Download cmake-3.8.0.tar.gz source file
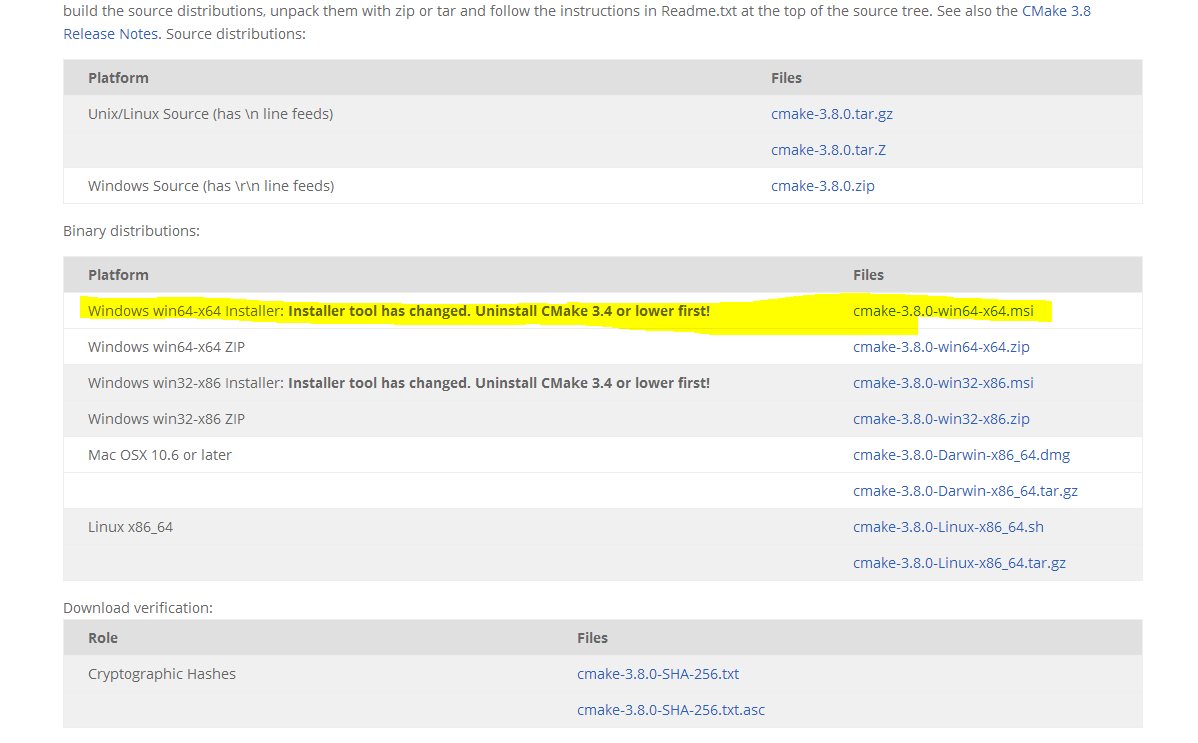Image resolution: width=1198 pixels, height=743 pixels. tap(831, 114)
